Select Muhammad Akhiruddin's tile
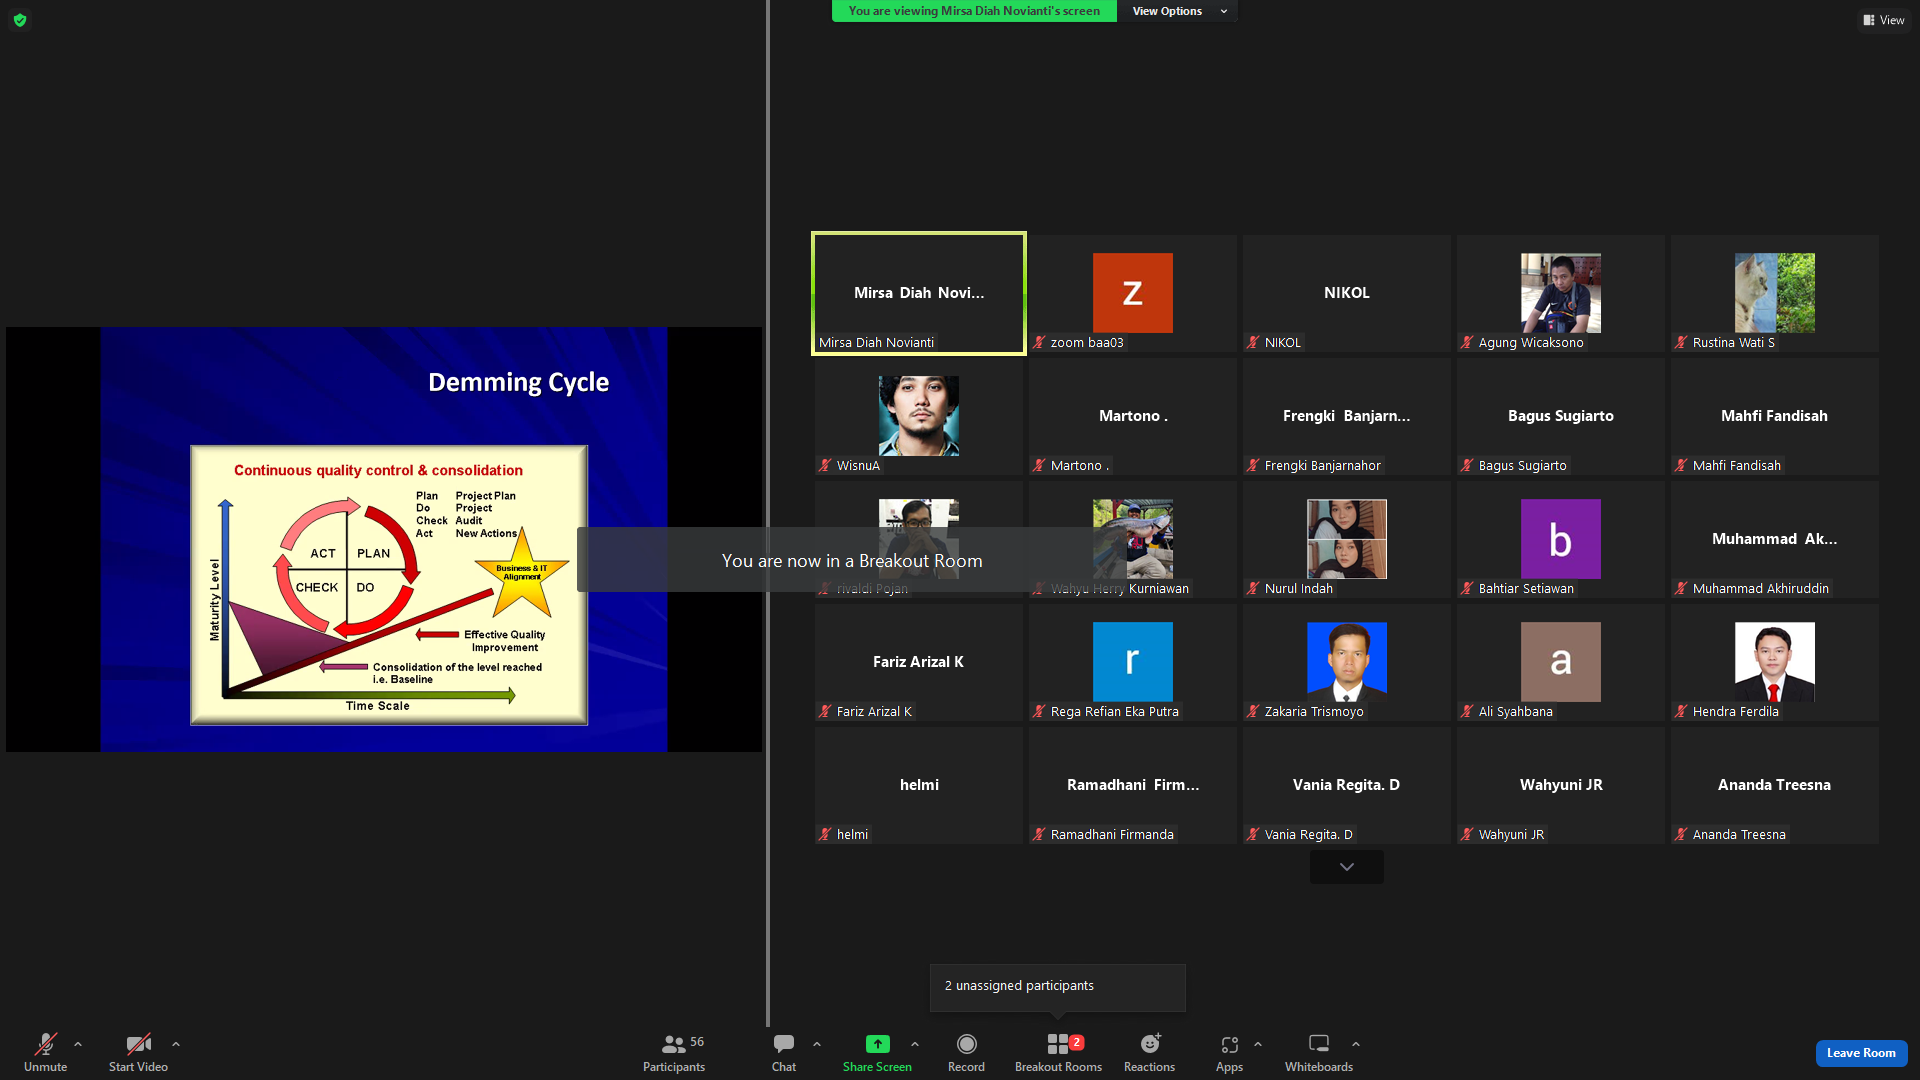Screen dimensions: 1920x1080 (x=1775, y=539)
